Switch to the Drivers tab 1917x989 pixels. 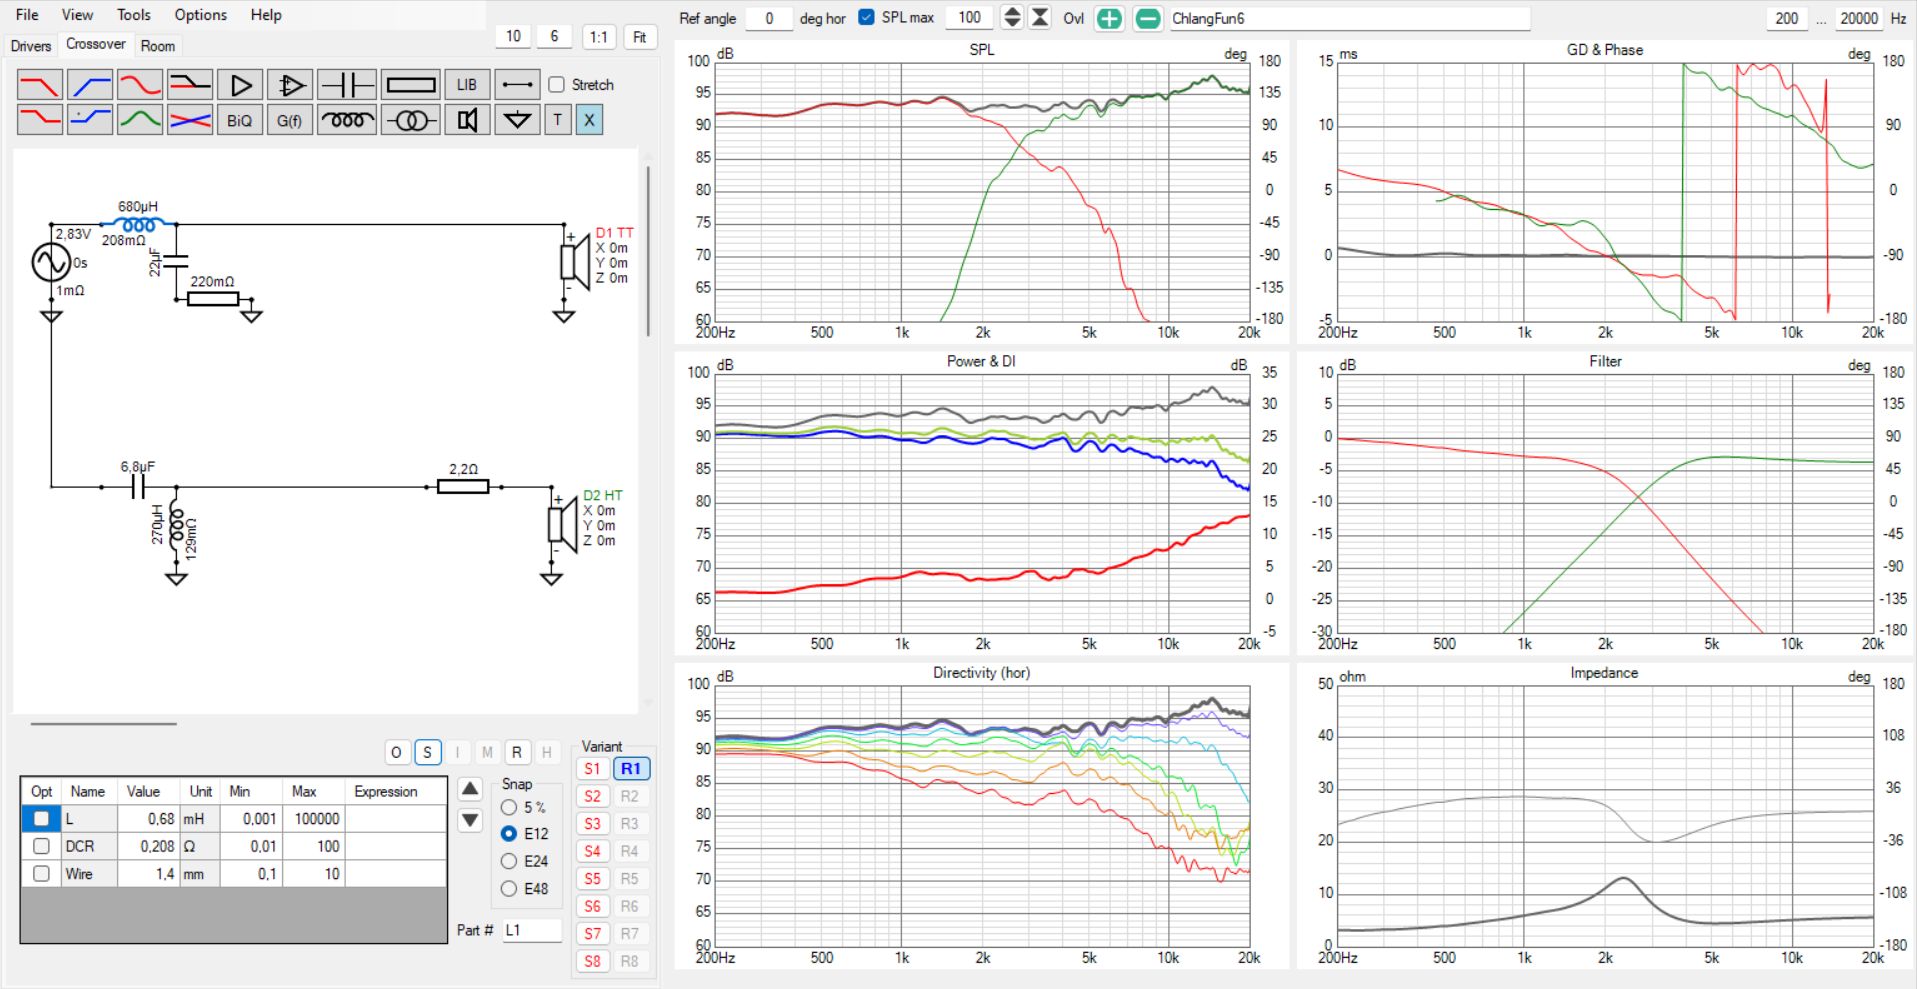(30, 46)
